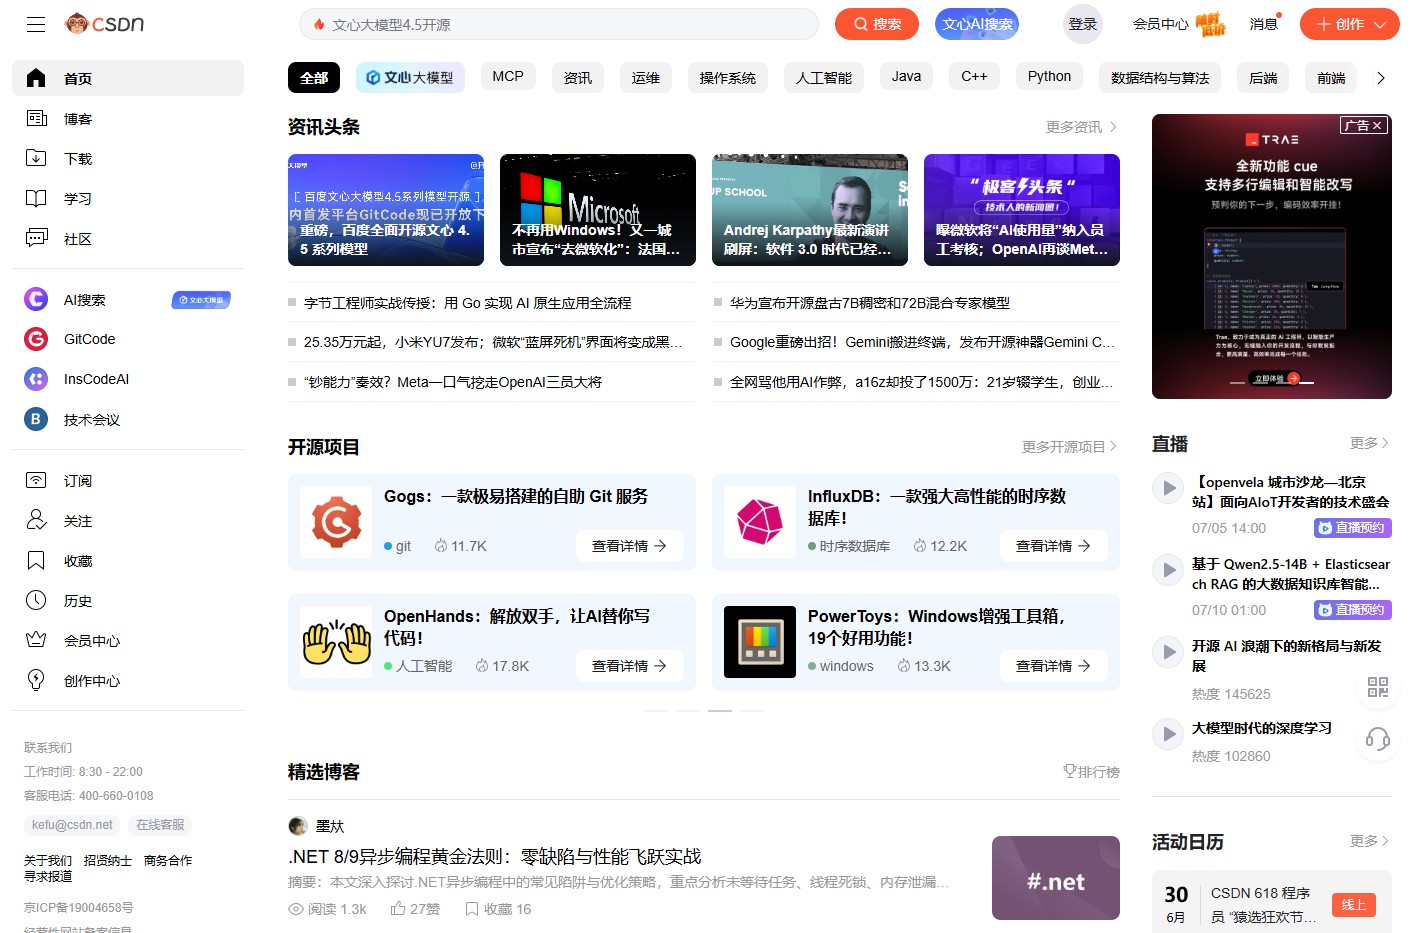Open 收藏 bookmark icon in sidebar
The height and width of the screenshot is (933, 1424).
(36, 560)
